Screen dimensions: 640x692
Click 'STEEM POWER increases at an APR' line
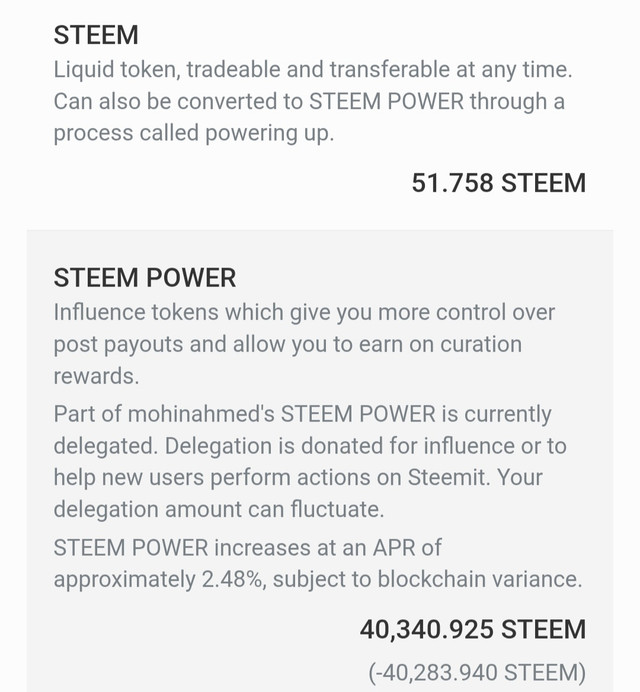click(247, 548)
